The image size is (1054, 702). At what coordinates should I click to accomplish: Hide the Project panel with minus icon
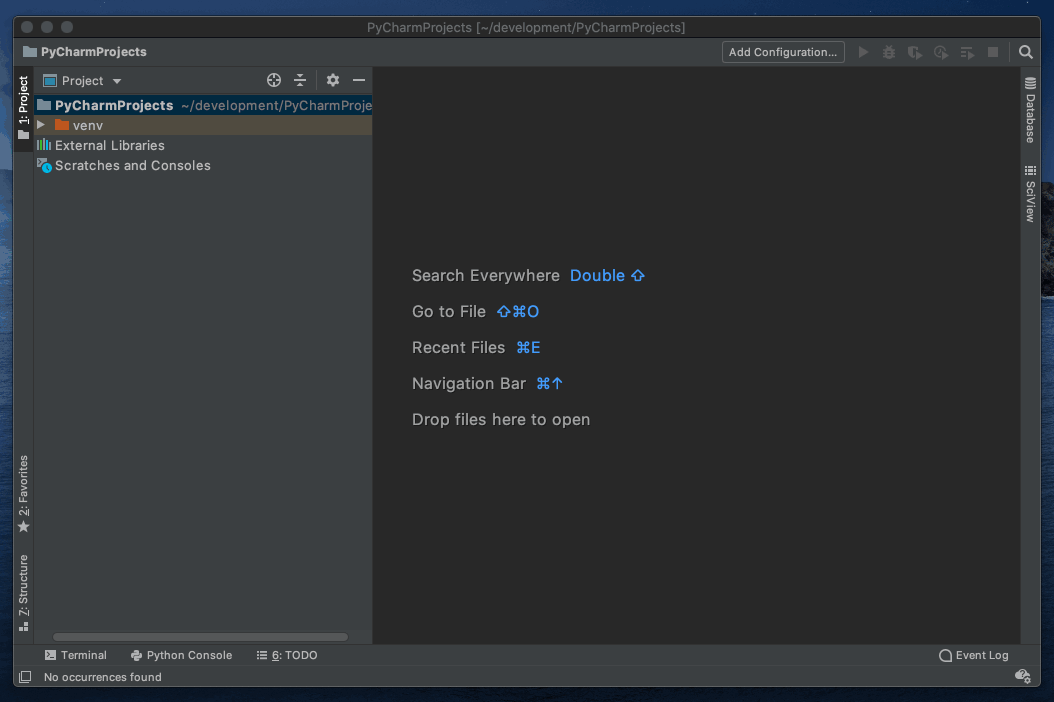pos(359,80)
